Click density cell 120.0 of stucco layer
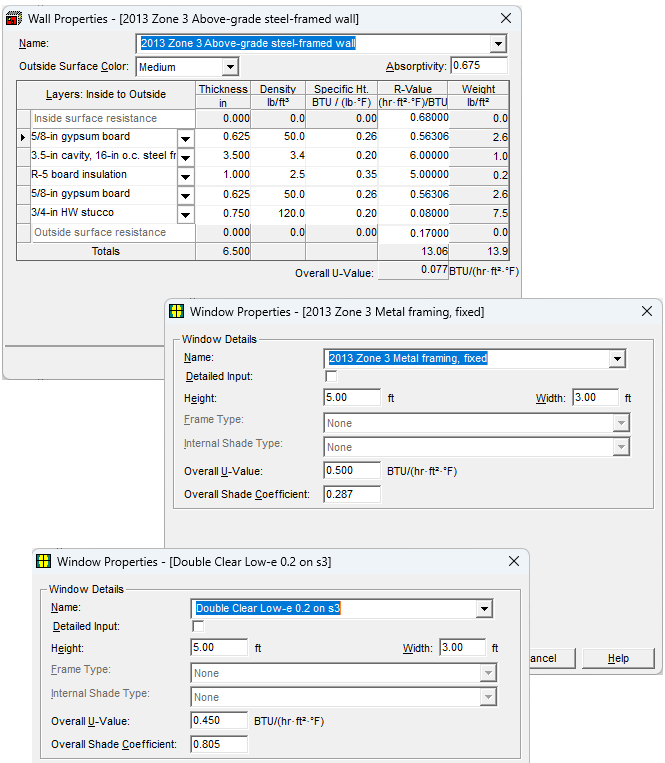The height and width of the screenshot is (763, 665). pyautogui.click(x=278, y=213)
